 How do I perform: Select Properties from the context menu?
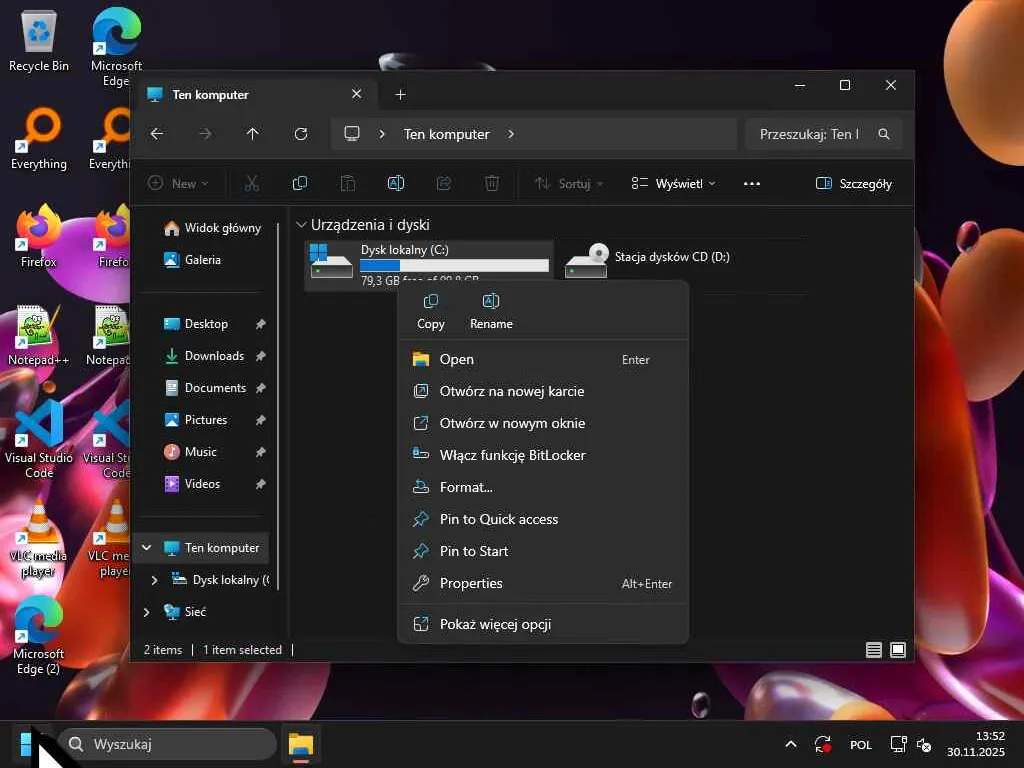(471, 583)
